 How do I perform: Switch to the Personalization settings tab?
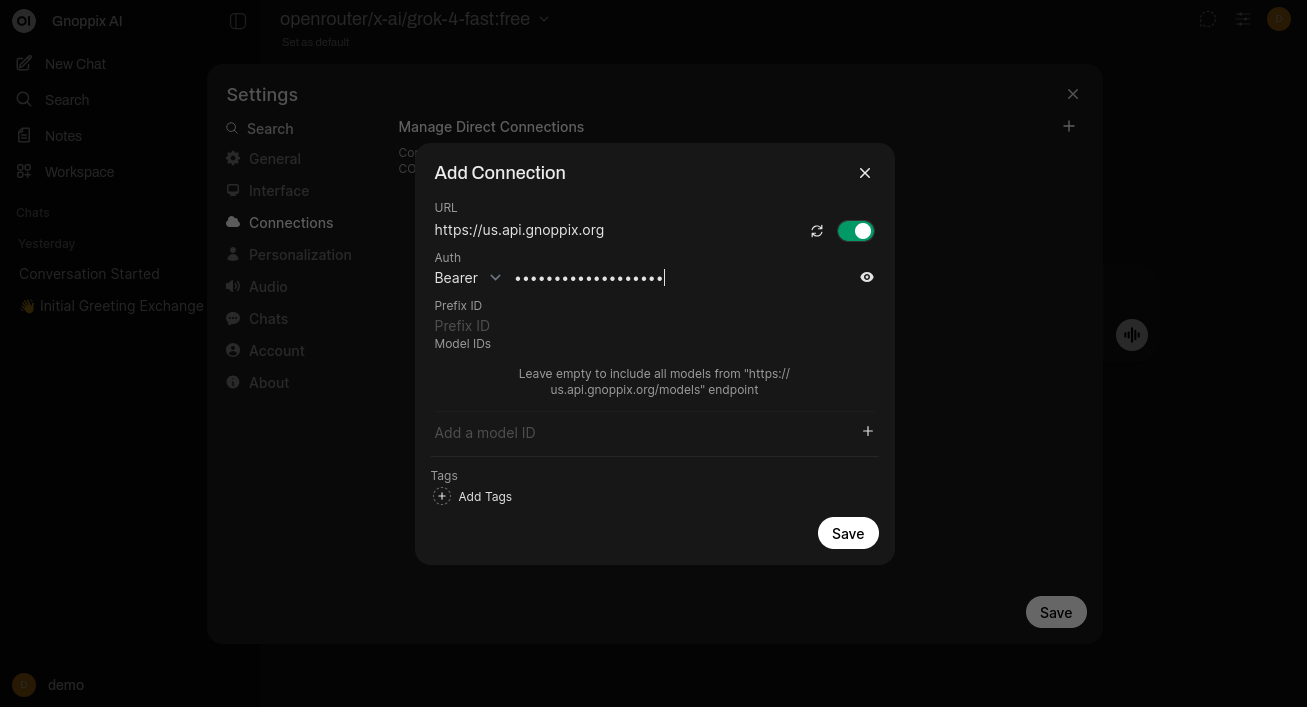pos(299,255)
